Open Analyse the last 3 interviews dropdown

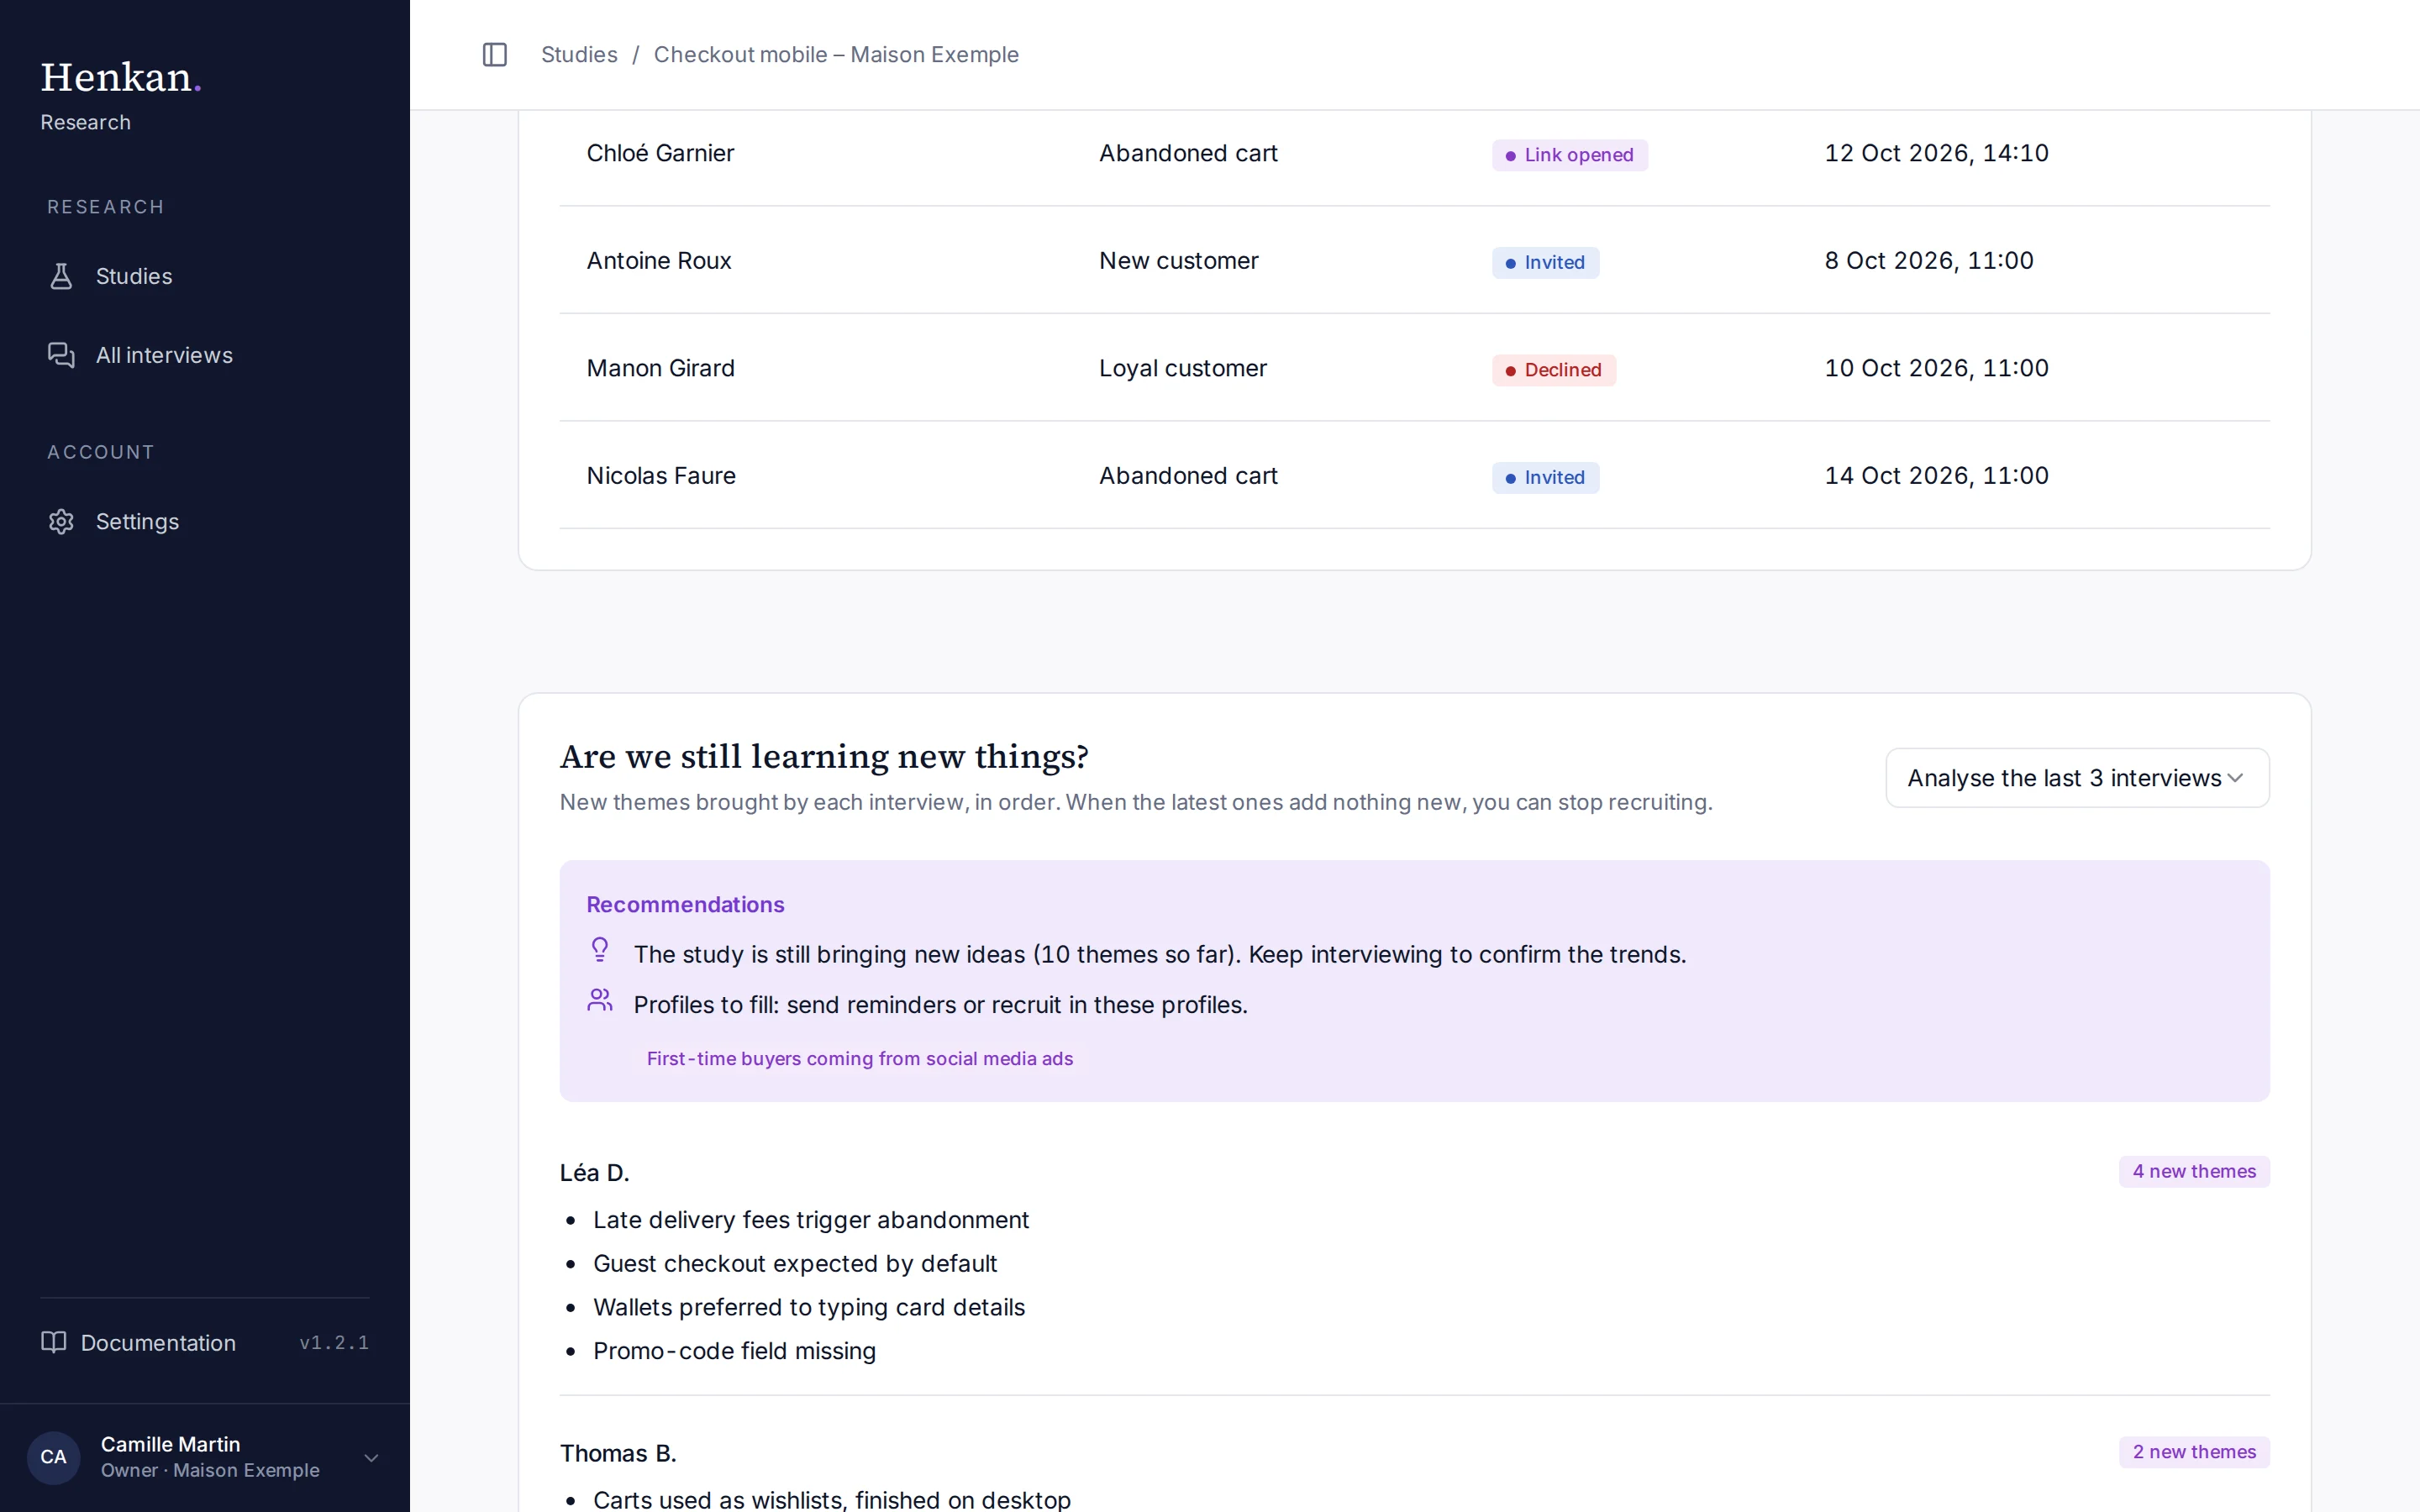click(2077, 778)
